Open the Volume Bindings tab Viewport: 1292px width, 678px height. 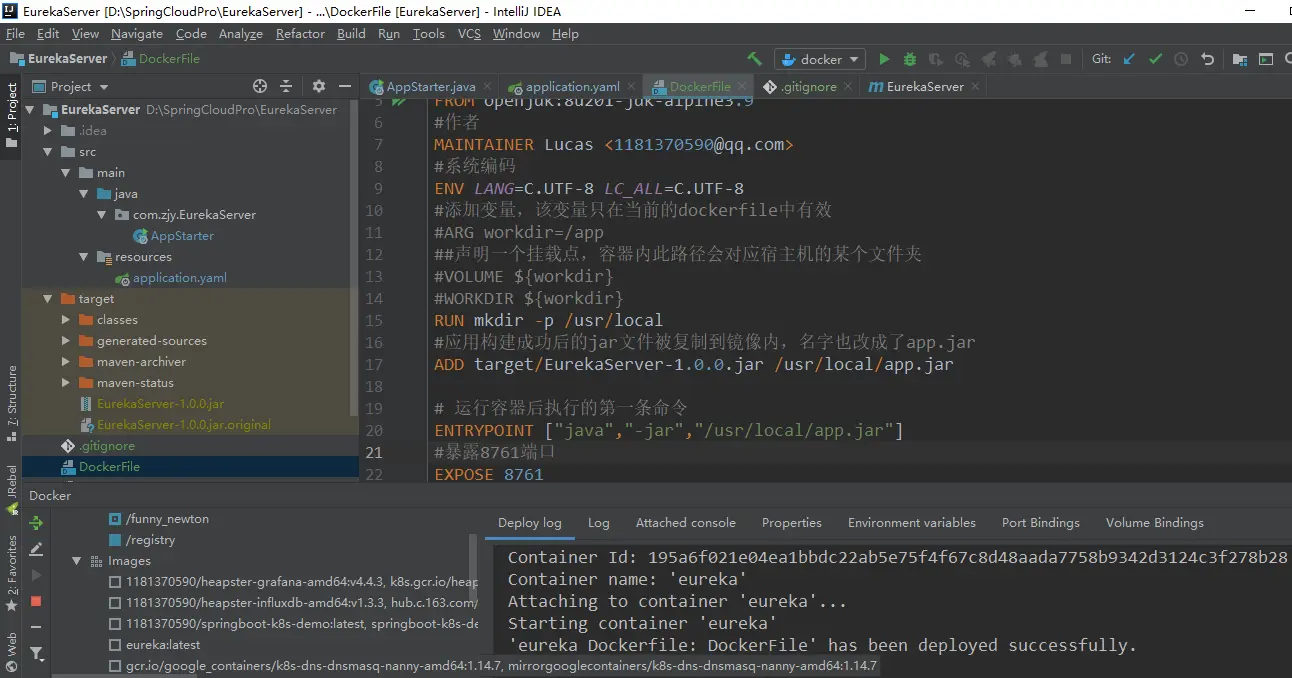click(x=1155, y=523)
